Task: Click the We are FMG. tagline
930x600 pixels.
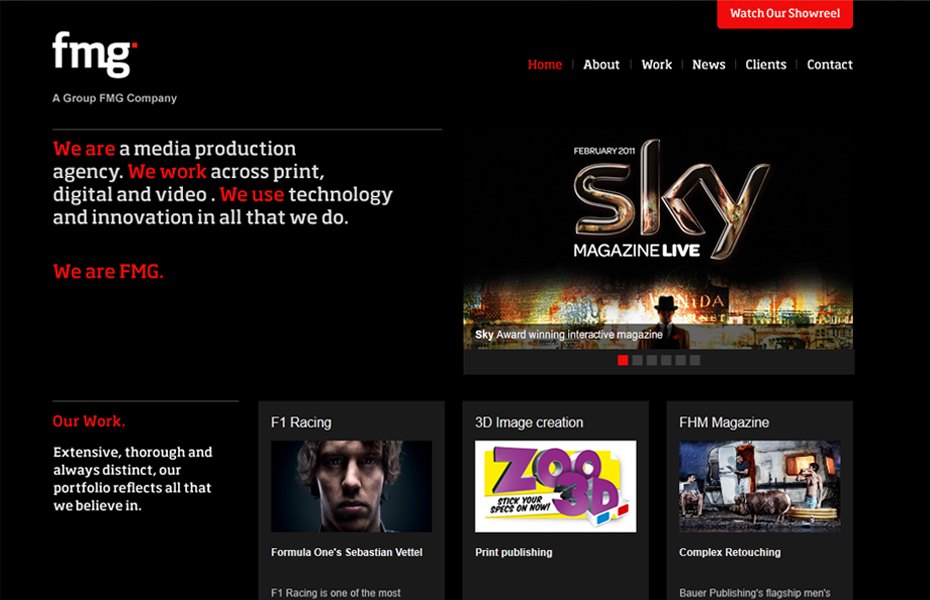Action: pos(108,272)
